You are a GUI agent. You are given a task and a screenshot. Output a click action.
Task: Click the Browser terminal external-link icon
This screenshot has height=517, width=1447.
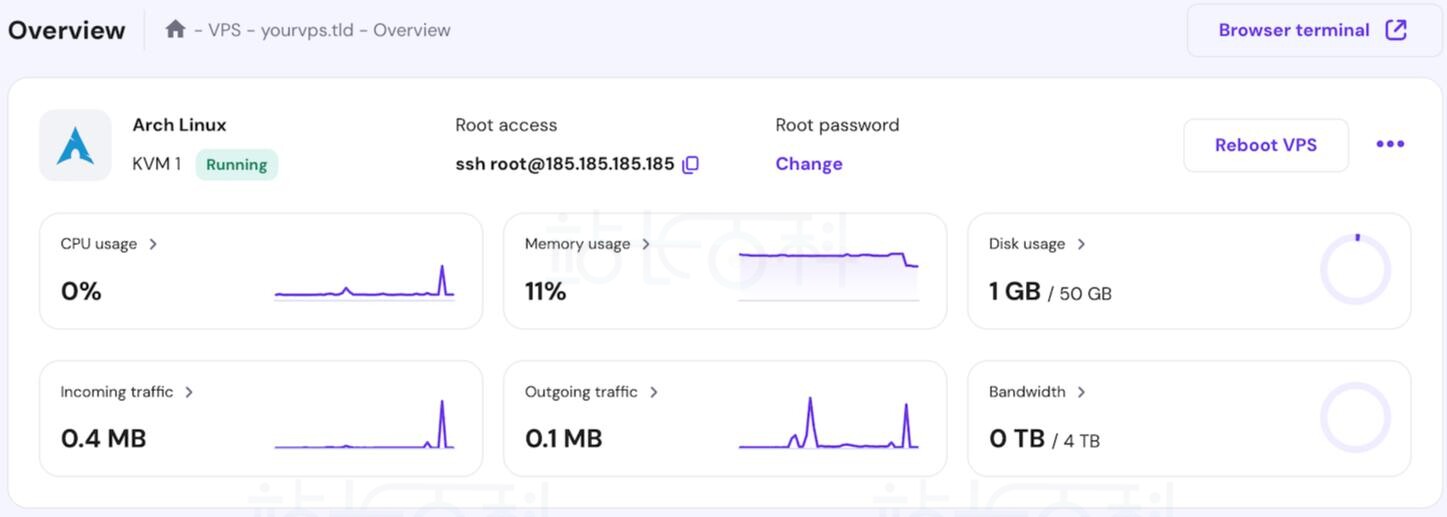tap(1396, 30)
